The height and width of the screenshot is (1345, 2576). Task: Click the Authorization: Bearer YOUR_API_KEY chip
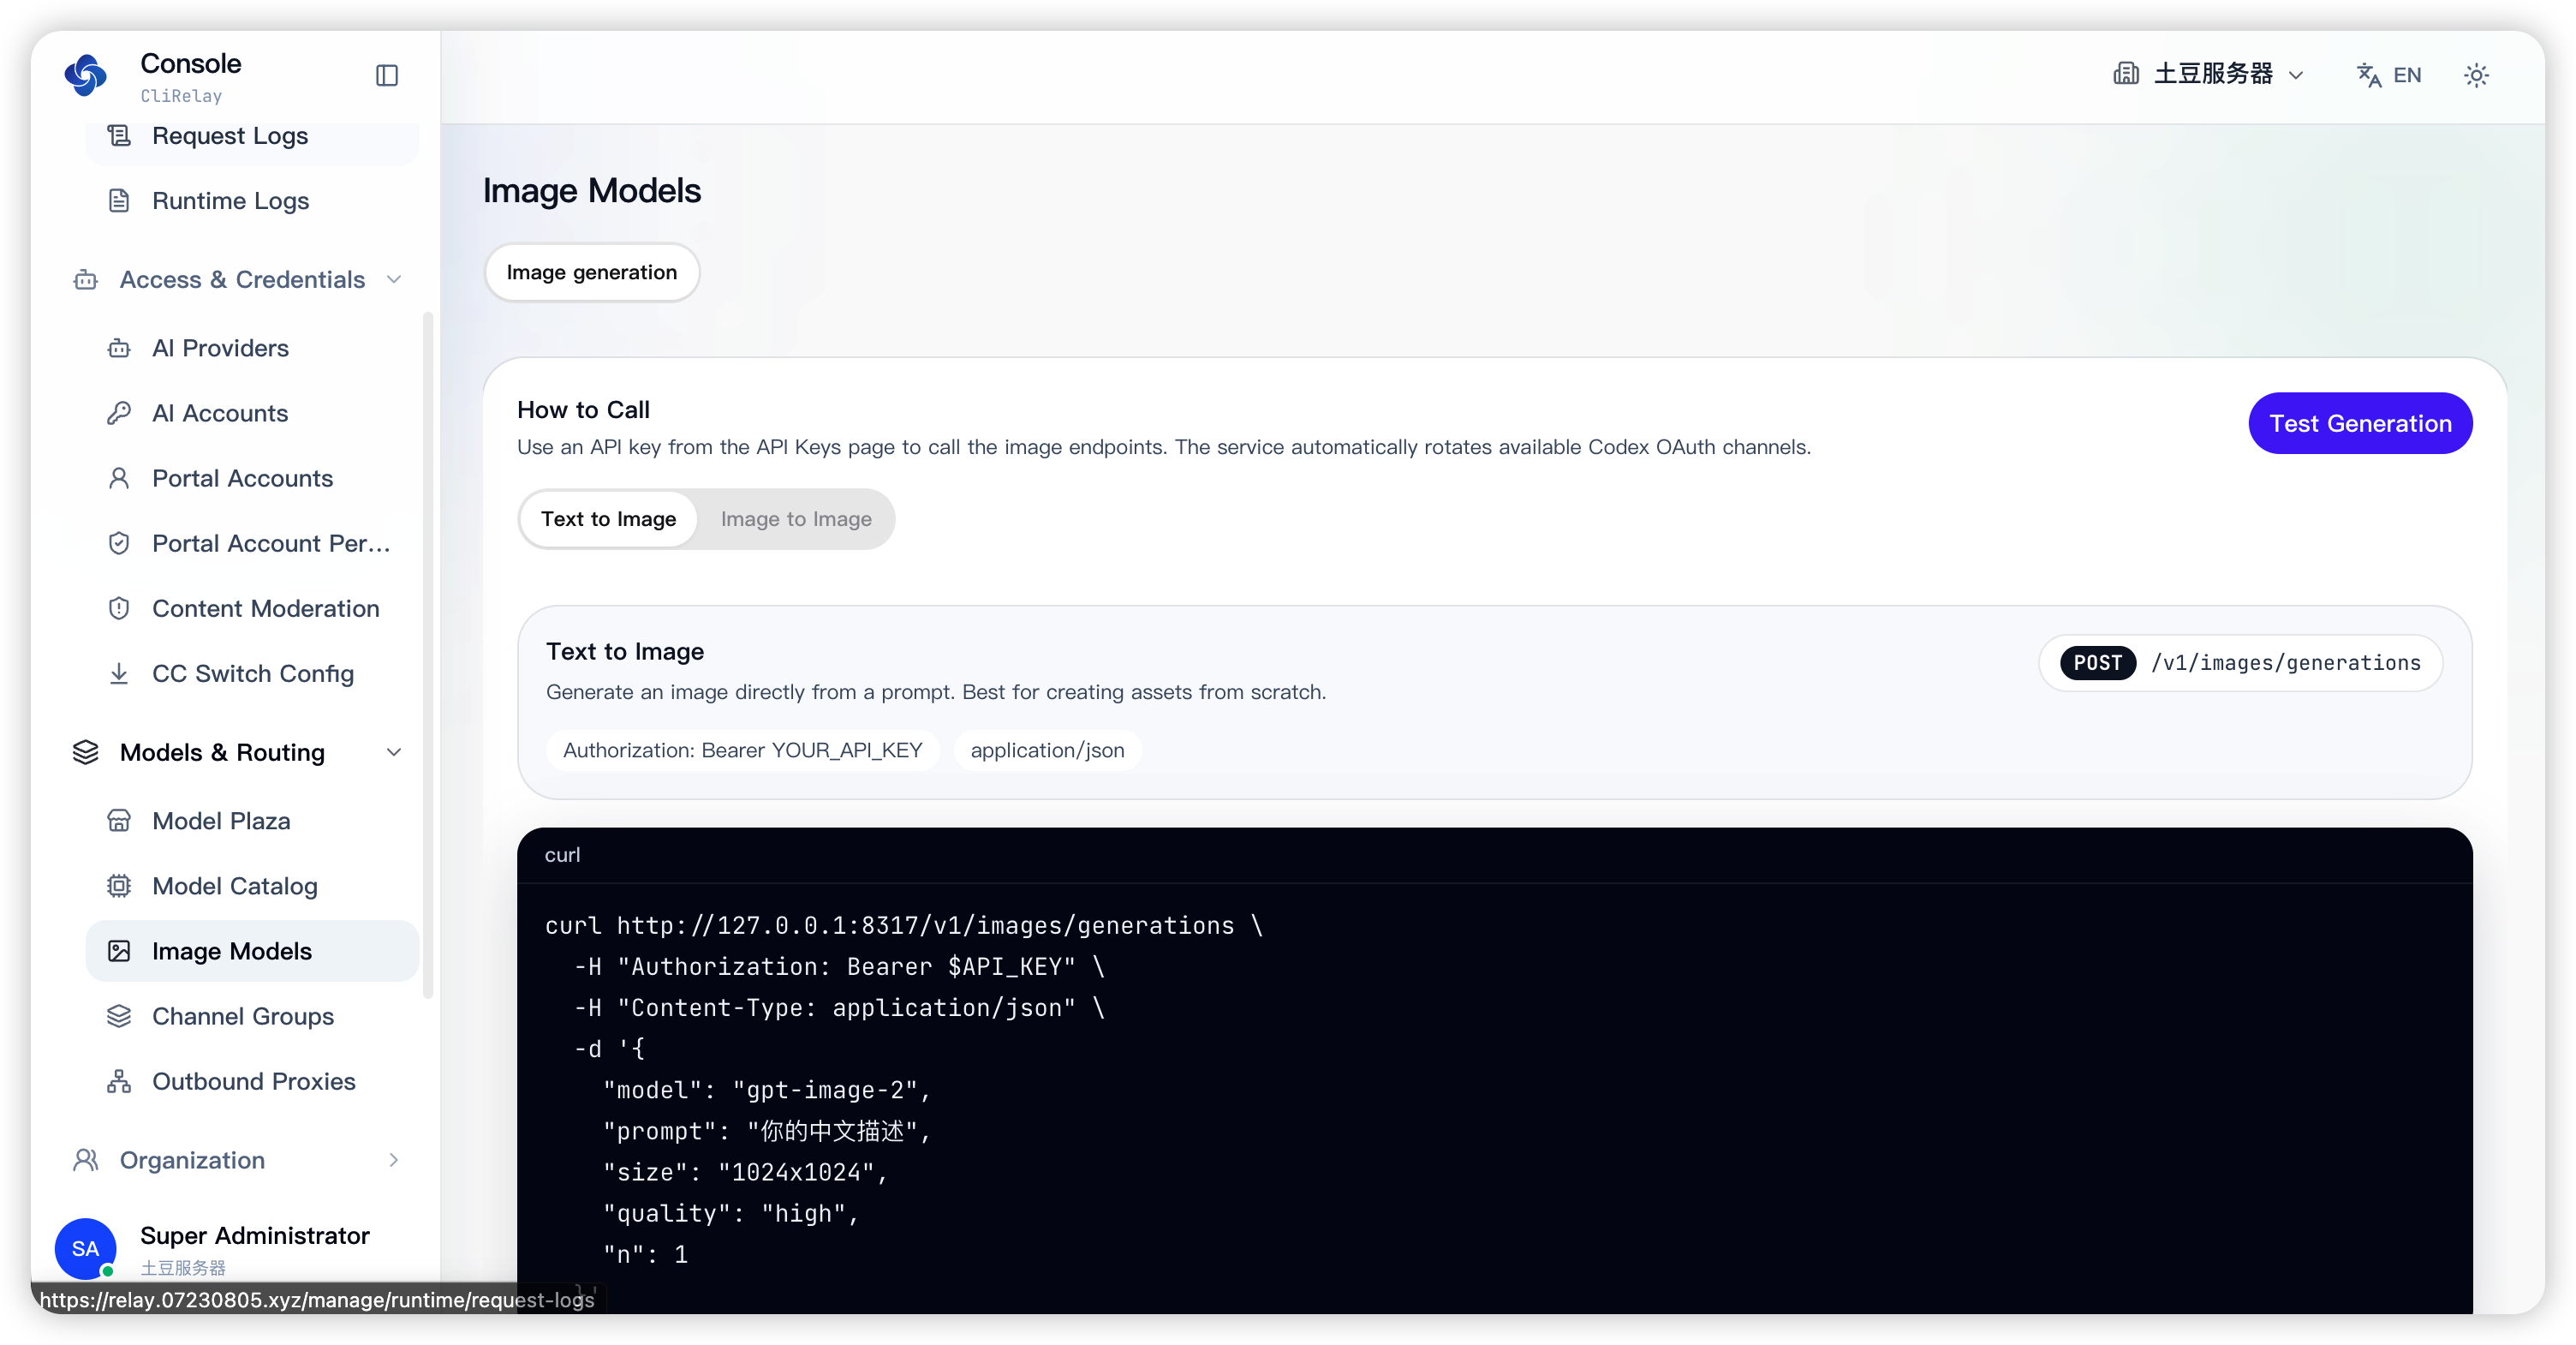[742, 750]
